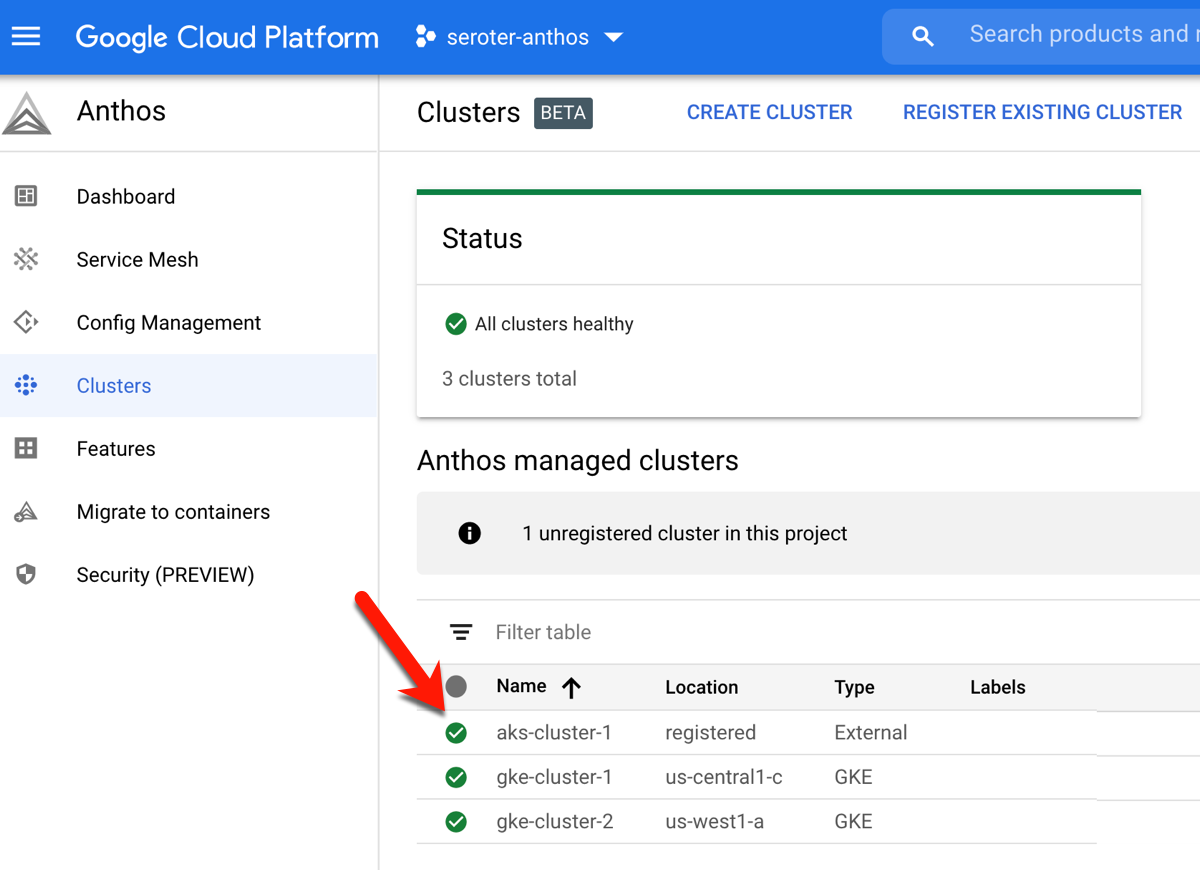Click the Migrate to containers icon

coord(26,512)
